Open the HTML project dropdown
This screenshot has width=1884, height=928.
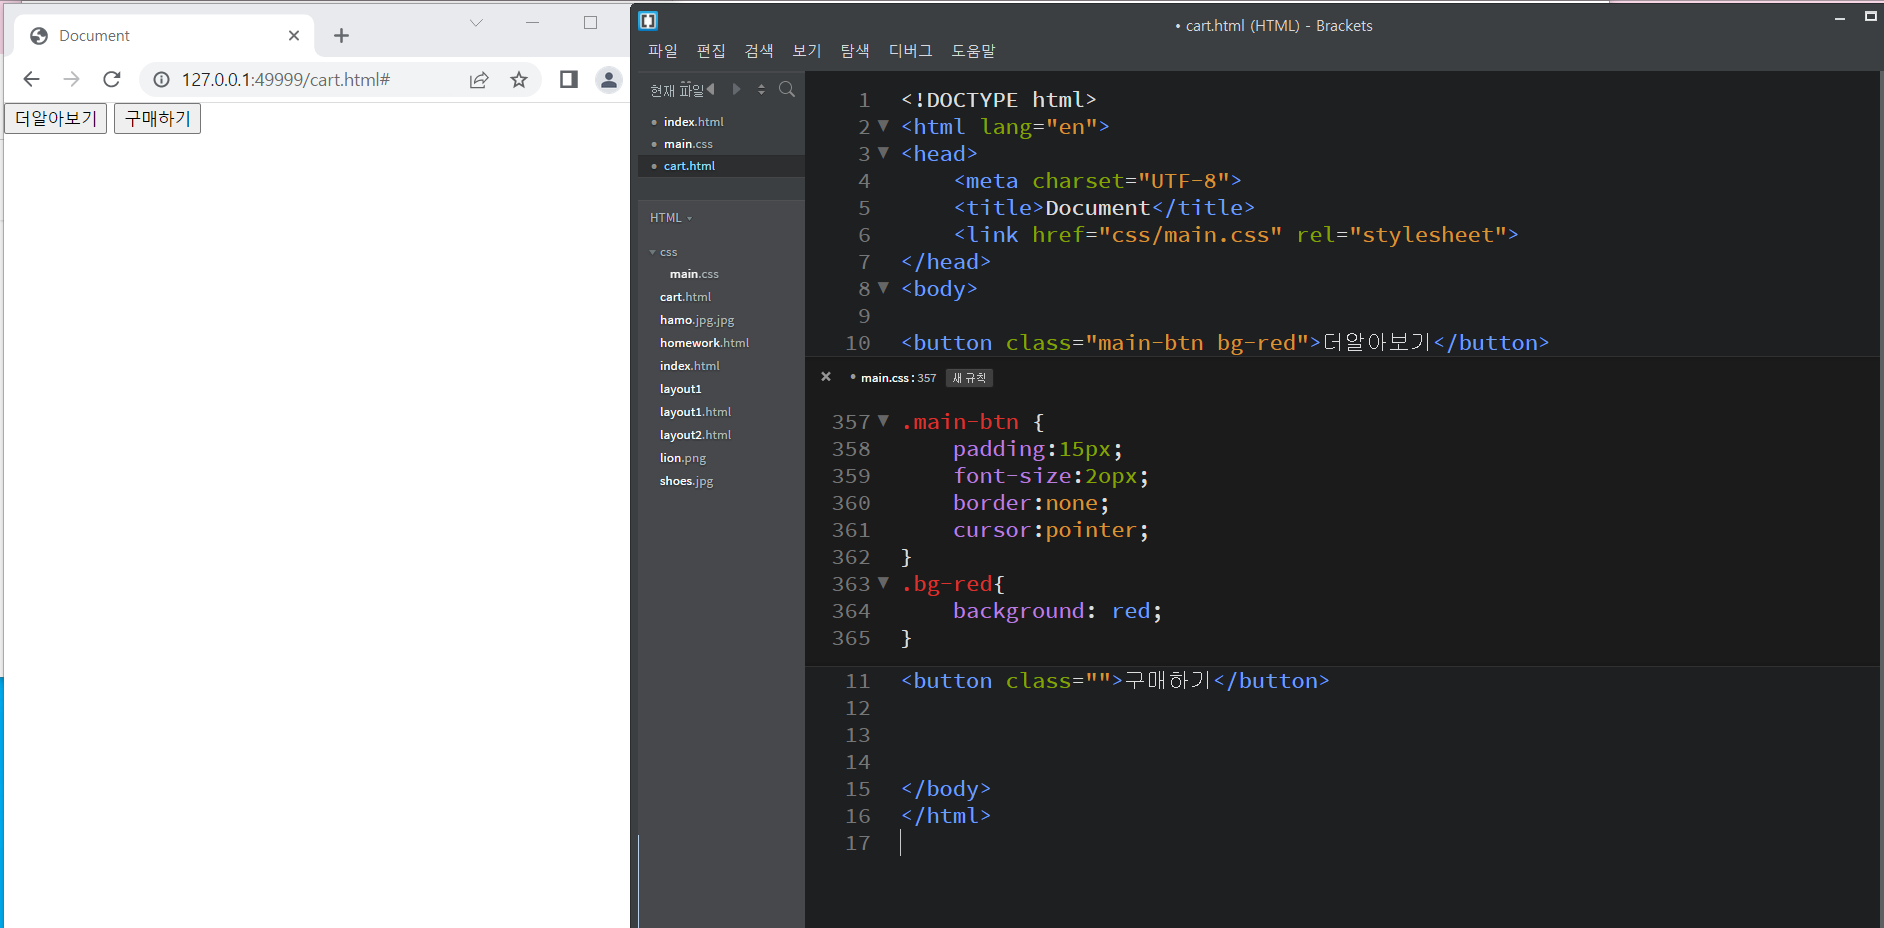coord(670,218)
